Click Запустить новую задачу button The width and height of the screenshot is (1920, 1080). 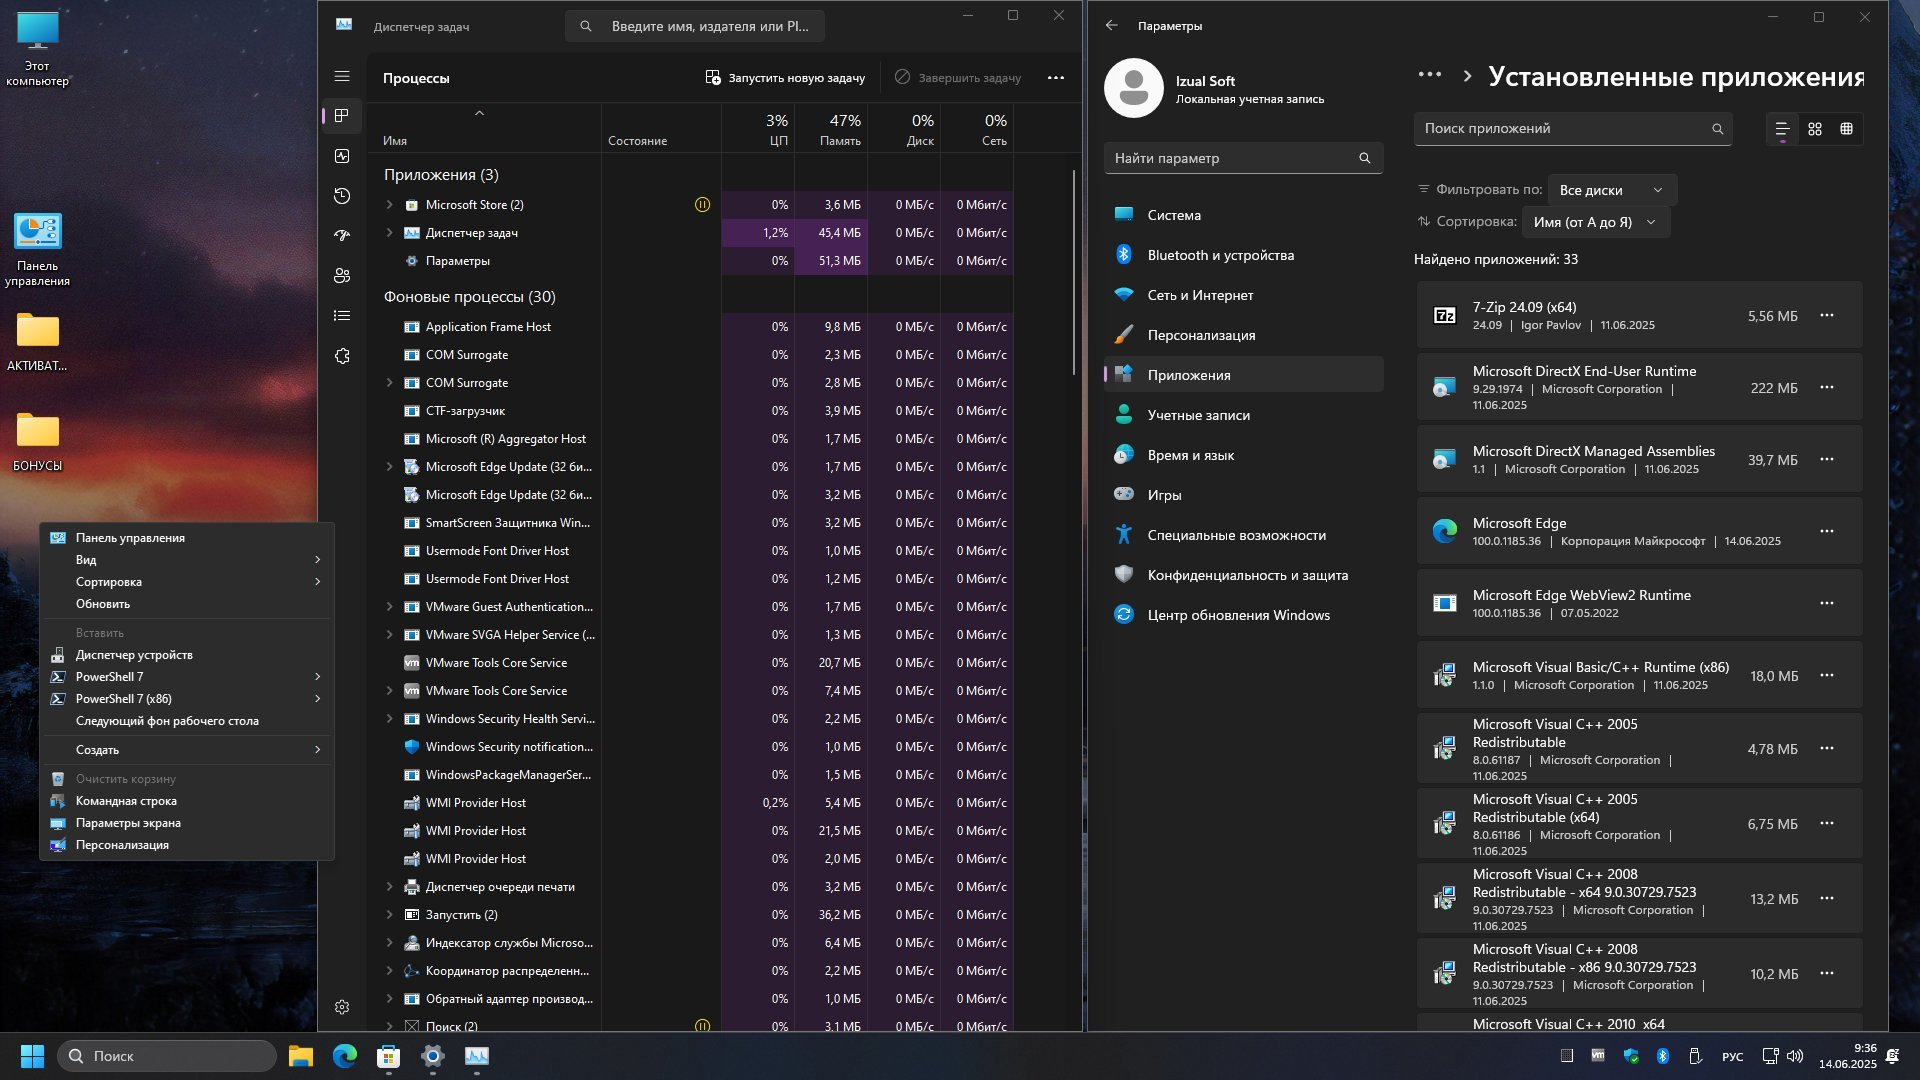pyautogui.click(x=785, y=78)
